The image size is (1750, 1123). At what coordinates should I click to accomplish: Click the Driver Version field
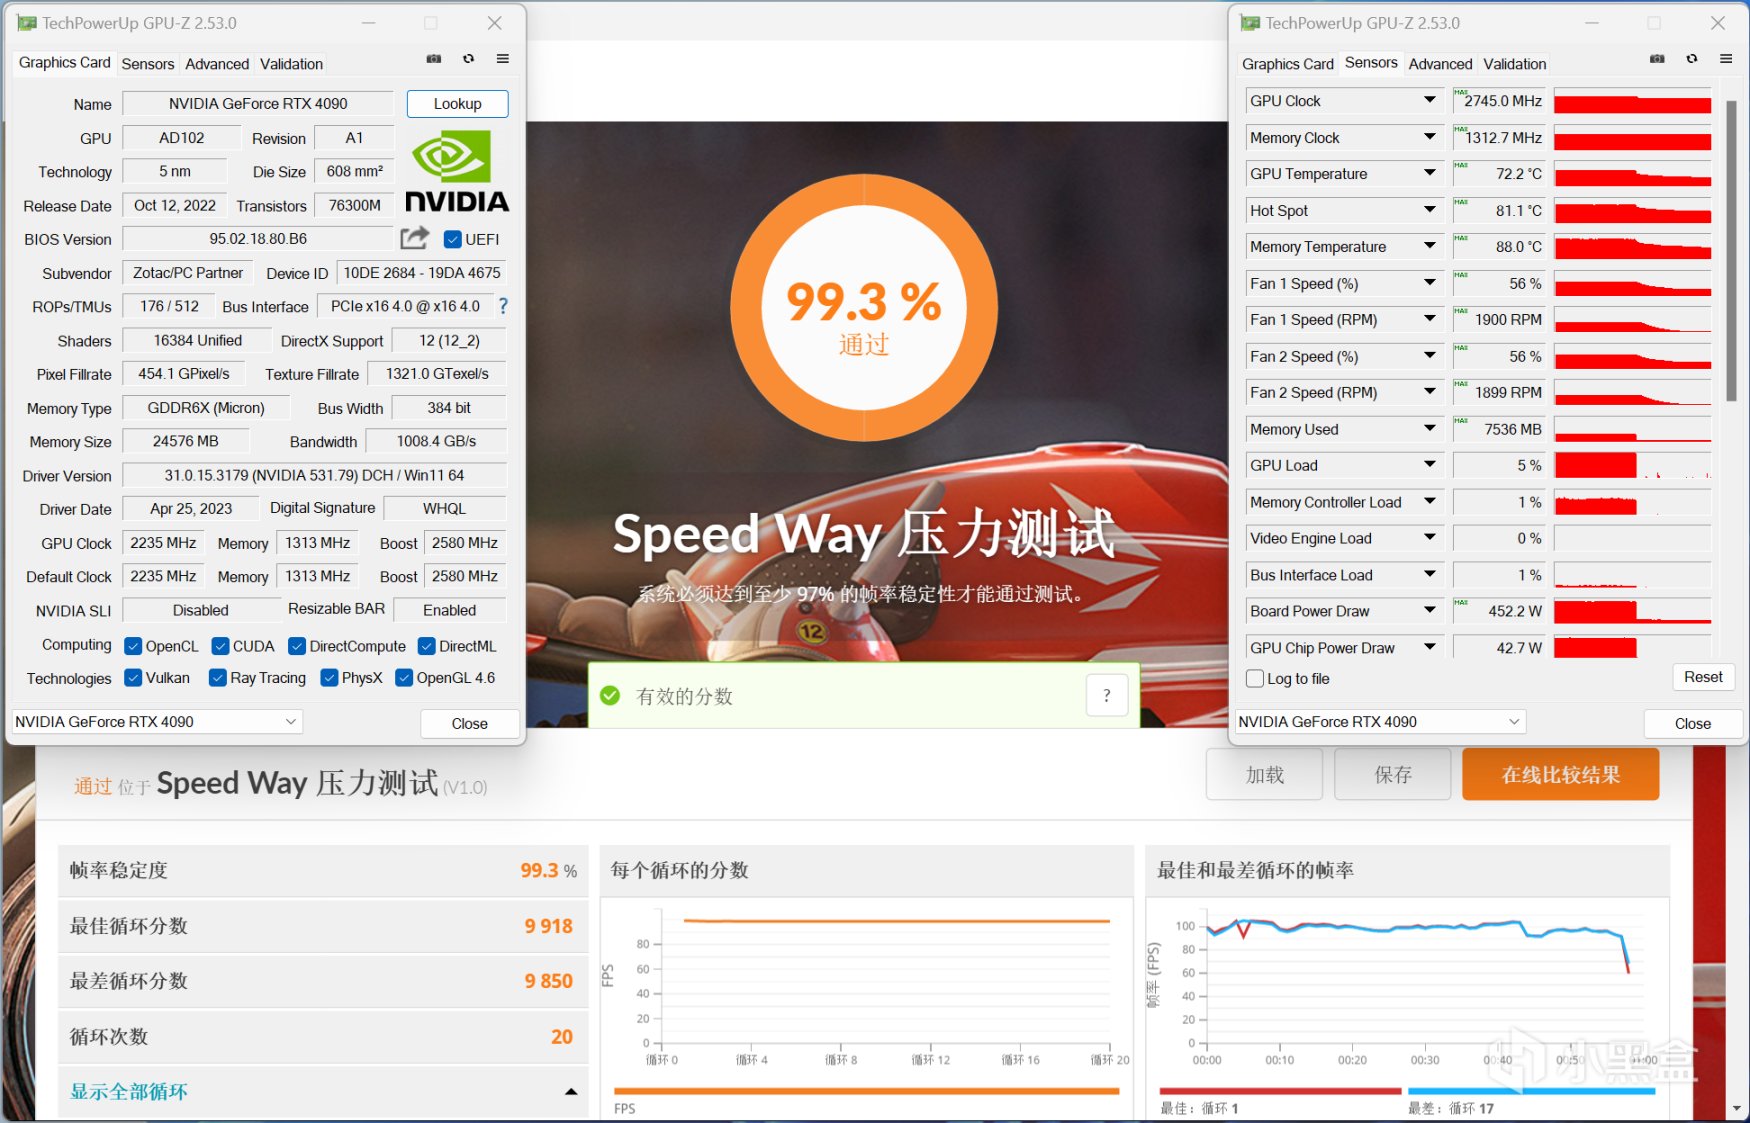coord(314,476)
